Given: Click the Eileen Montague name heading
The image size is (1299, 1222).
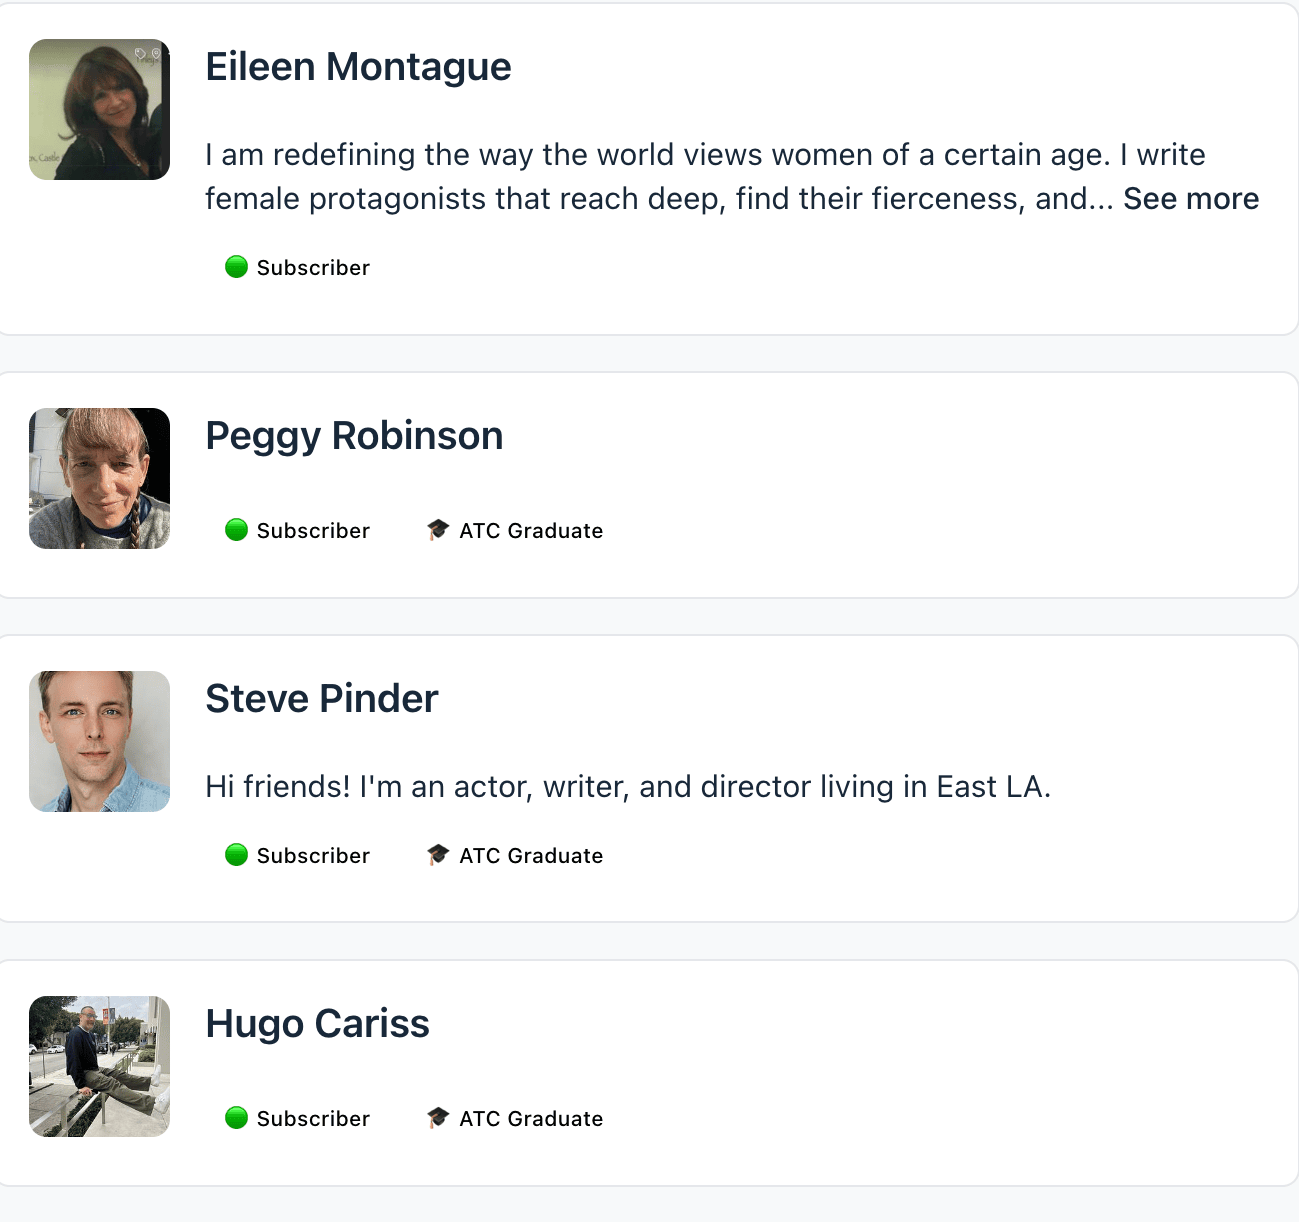Looking at the screenshot, I should pyautogui.click(x=358, y=67).
